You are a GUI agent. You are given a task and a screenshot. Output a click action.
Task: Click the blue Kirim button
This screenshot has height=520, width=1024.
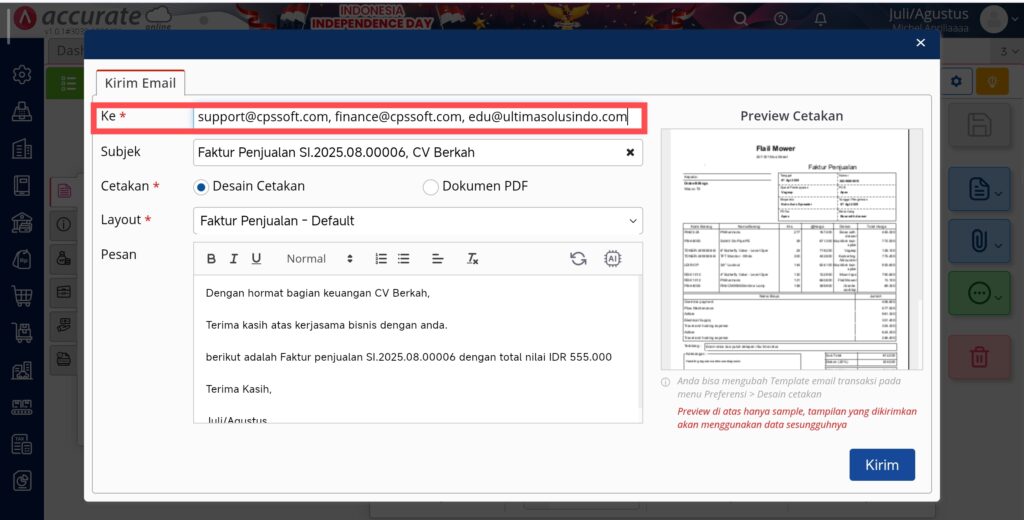[882, 464]
